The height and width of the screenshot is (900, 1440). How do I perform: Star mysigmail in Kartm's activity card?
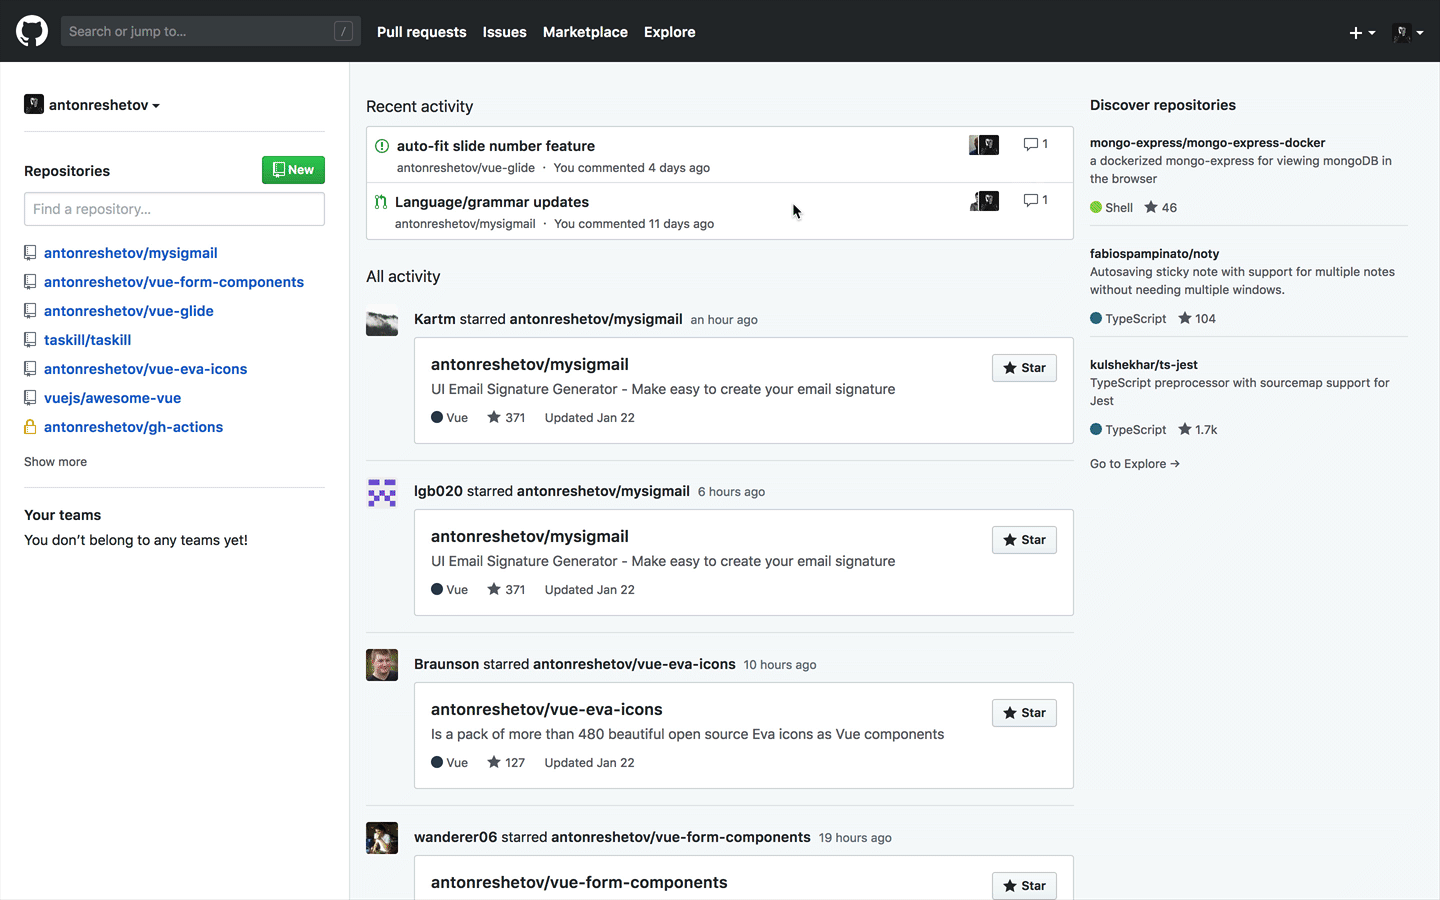coord(1024,368)
